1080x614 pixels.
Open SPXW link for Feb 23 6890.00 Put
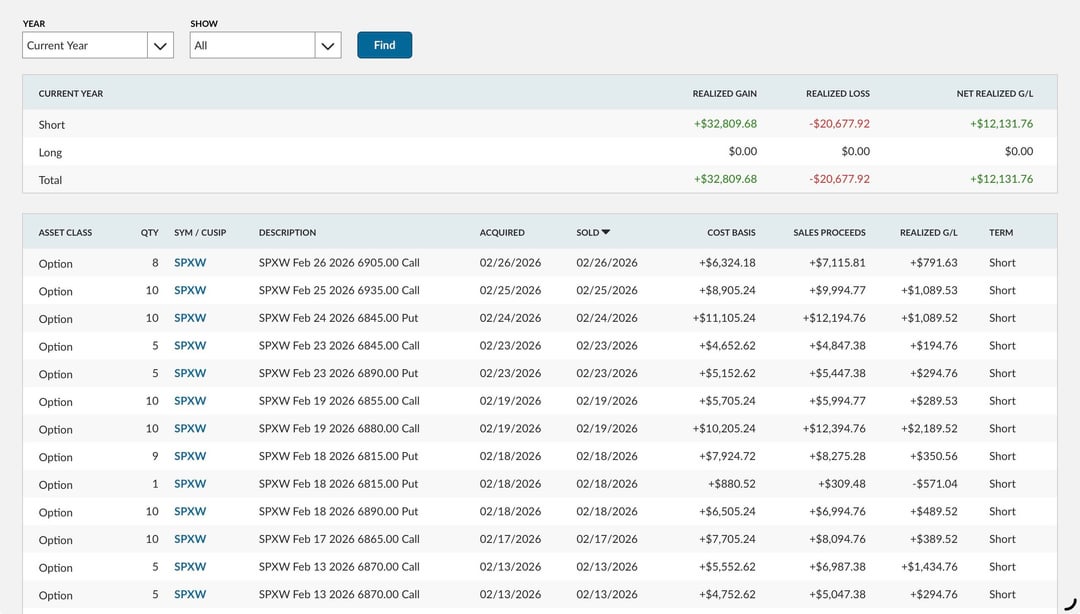190,373
